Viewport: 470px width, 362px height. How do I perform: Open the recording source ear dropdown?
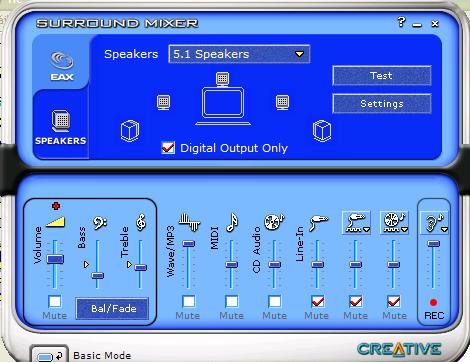434,222
